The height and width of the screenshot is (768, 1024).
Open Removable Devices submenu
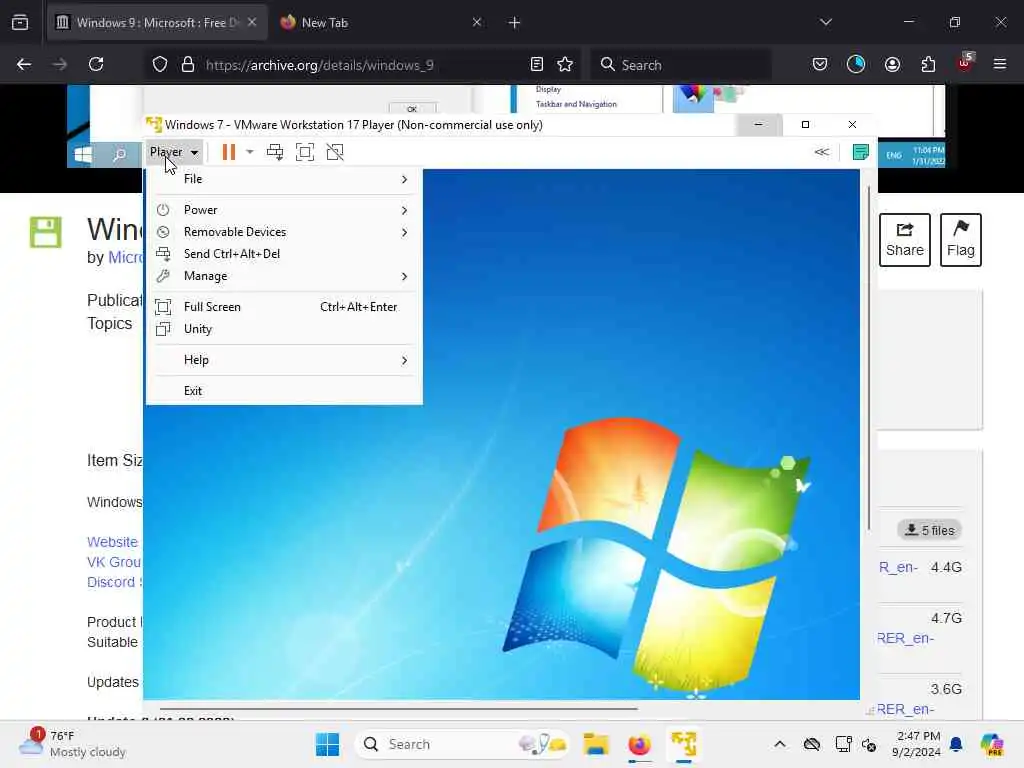pos(284,232)
